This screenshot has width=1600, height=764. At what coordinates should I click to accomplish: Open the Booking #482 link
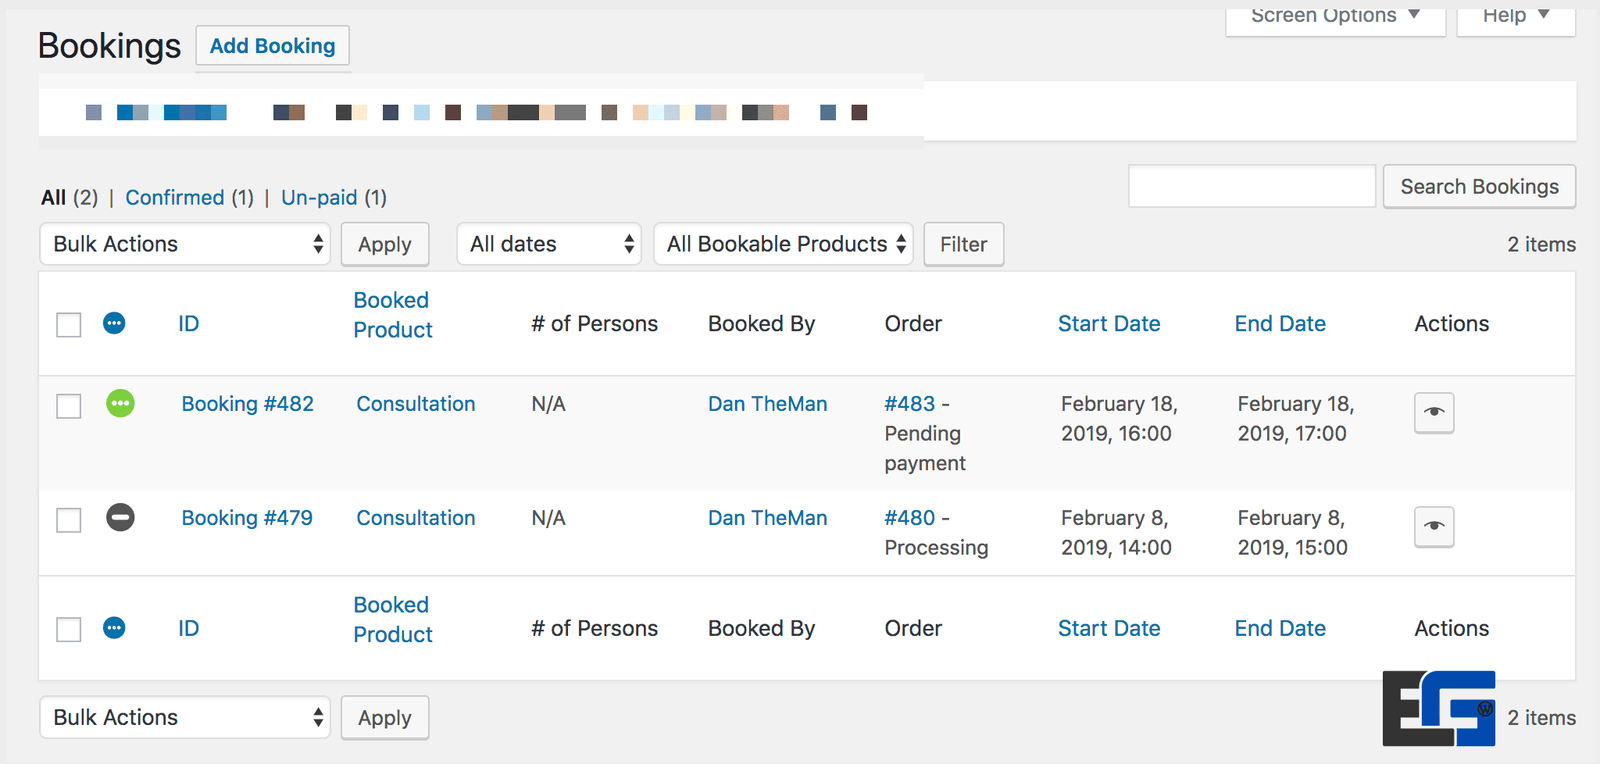(x=247, y=404)
